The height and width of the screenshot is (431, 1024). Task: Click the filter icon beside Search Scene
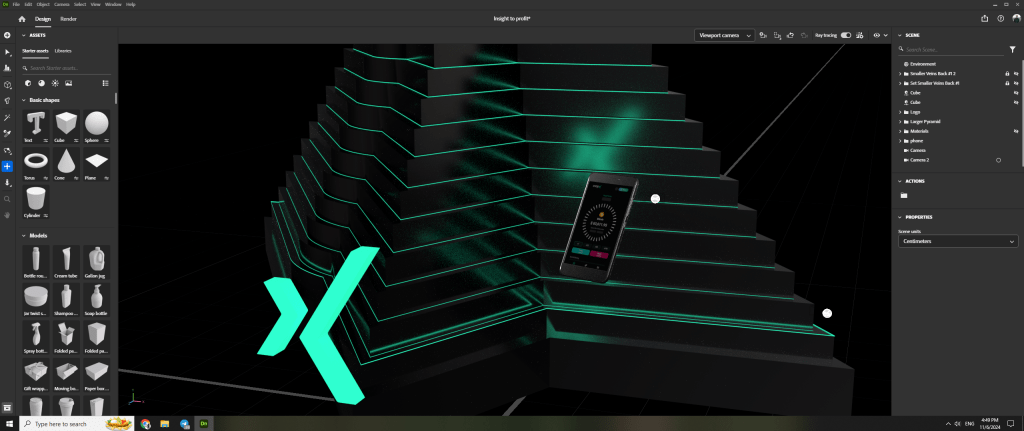(x=1011, y=48)
